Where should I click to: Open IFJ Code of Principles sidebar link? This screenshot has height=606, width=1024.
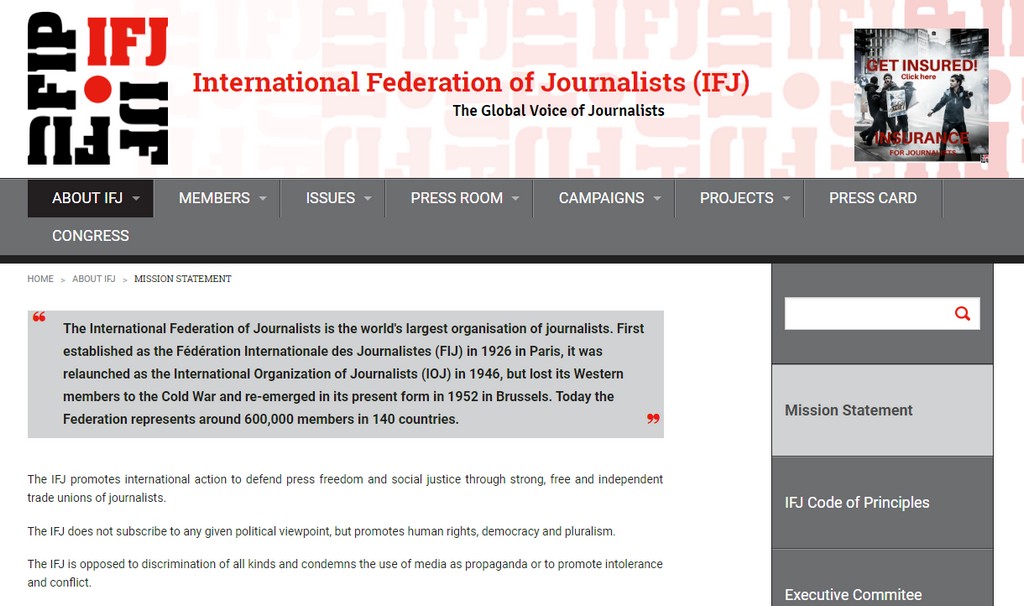882,503
